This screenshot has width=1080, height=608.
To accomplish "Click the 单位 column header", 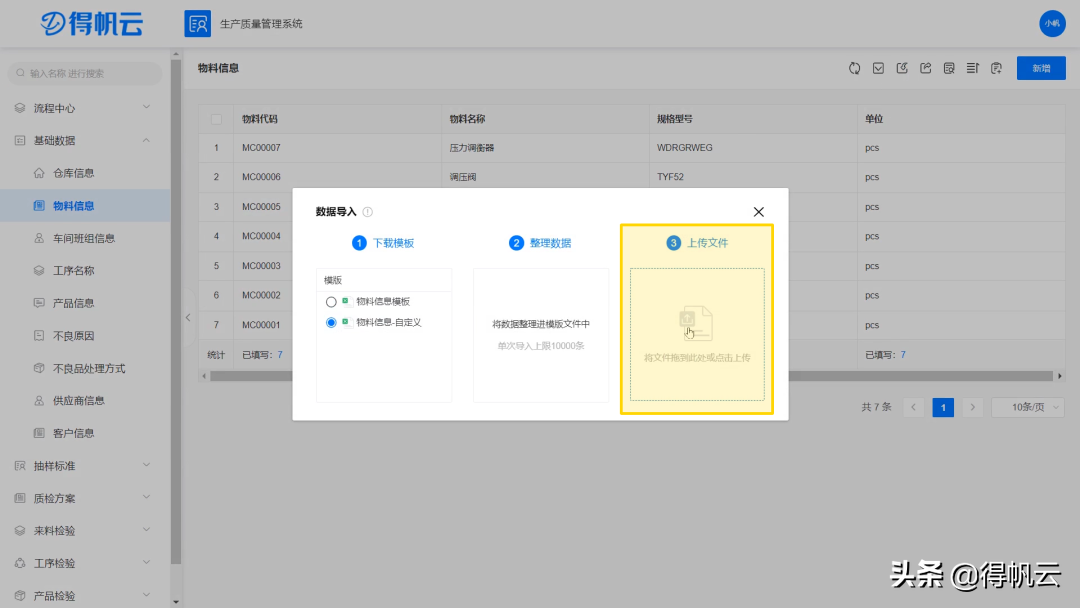I will [873, 119].
